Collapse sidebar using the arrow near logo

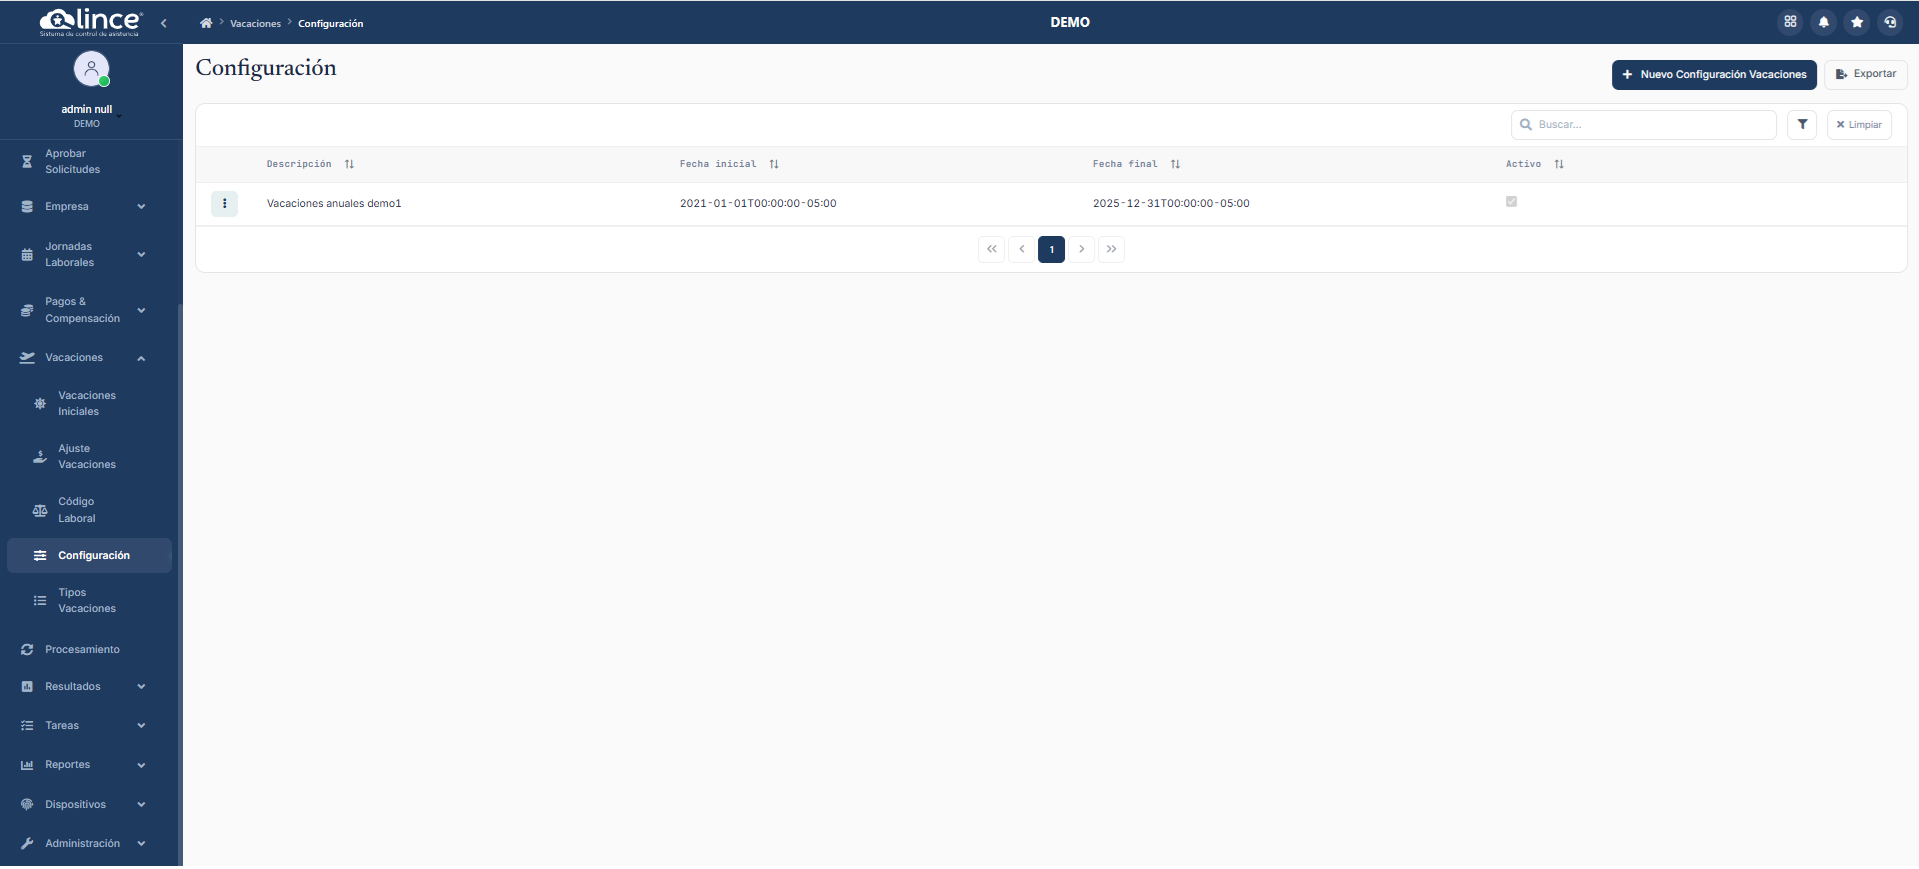(164, 23)
